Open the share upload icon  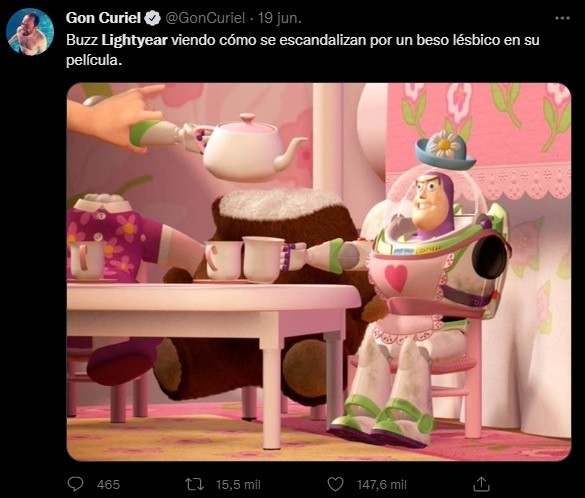481,484
